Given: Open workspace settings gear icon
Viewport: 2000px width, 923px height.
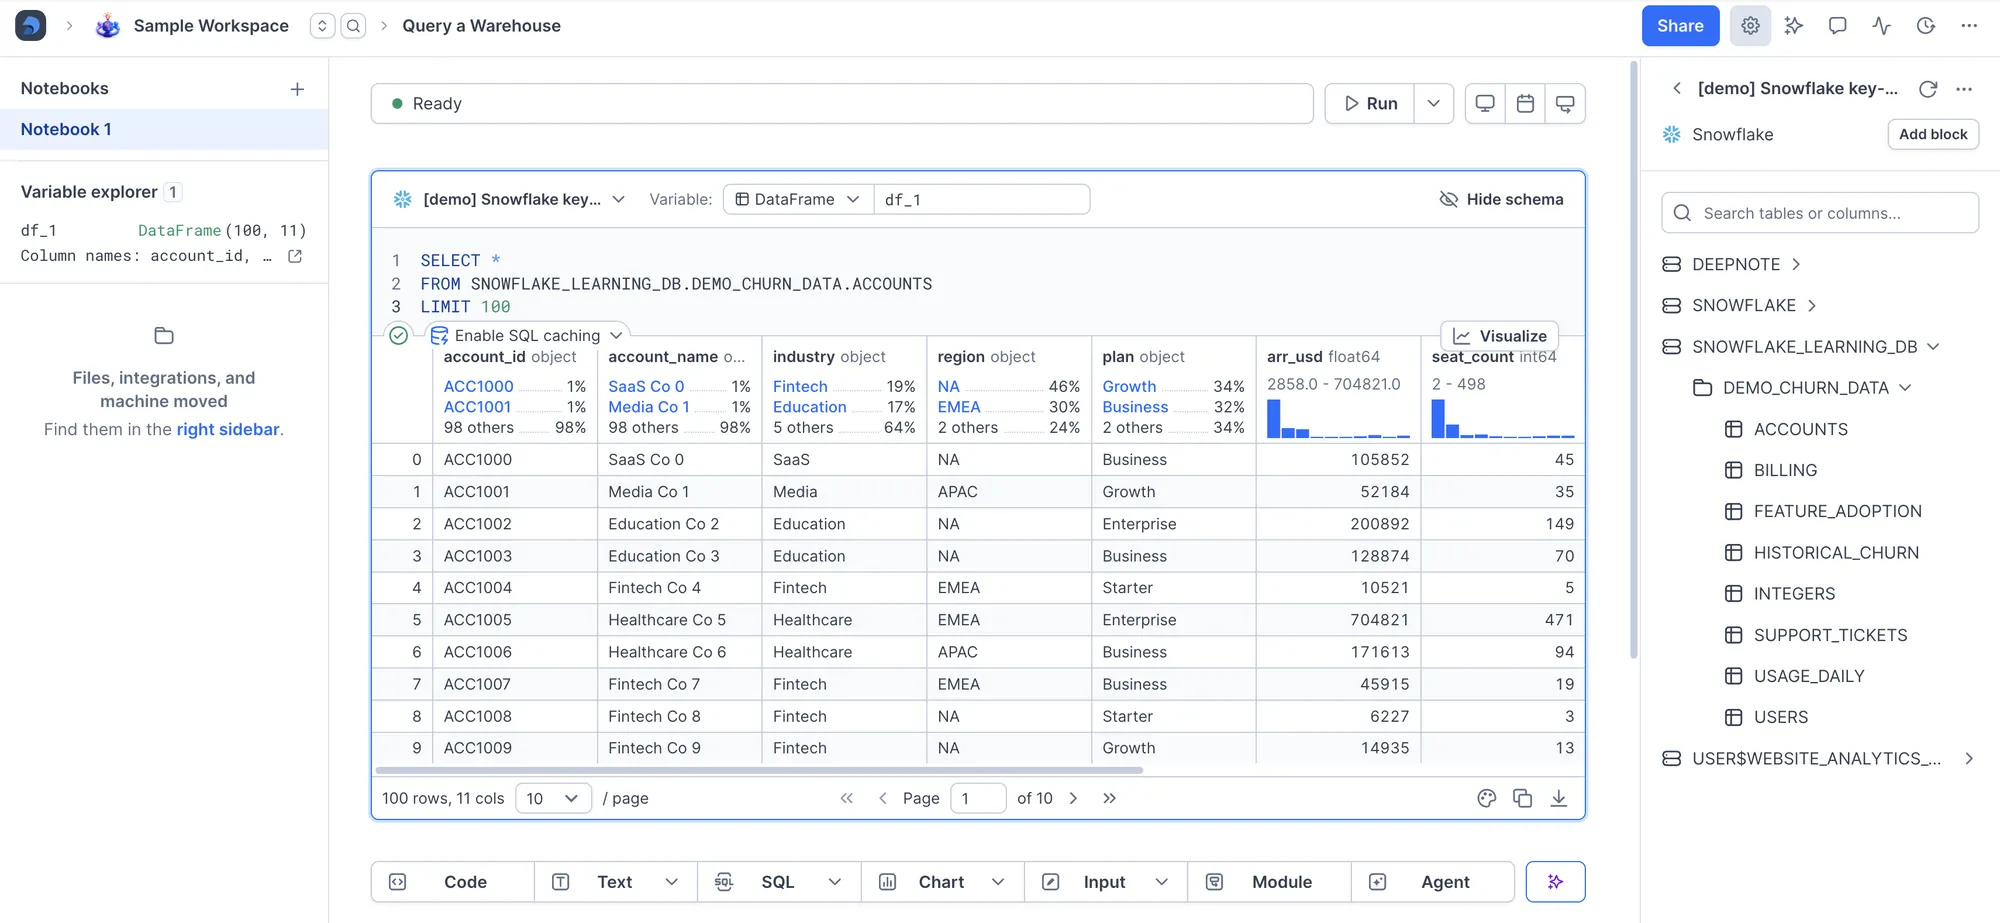Looking at the screenshot, I should (1750, 26).
